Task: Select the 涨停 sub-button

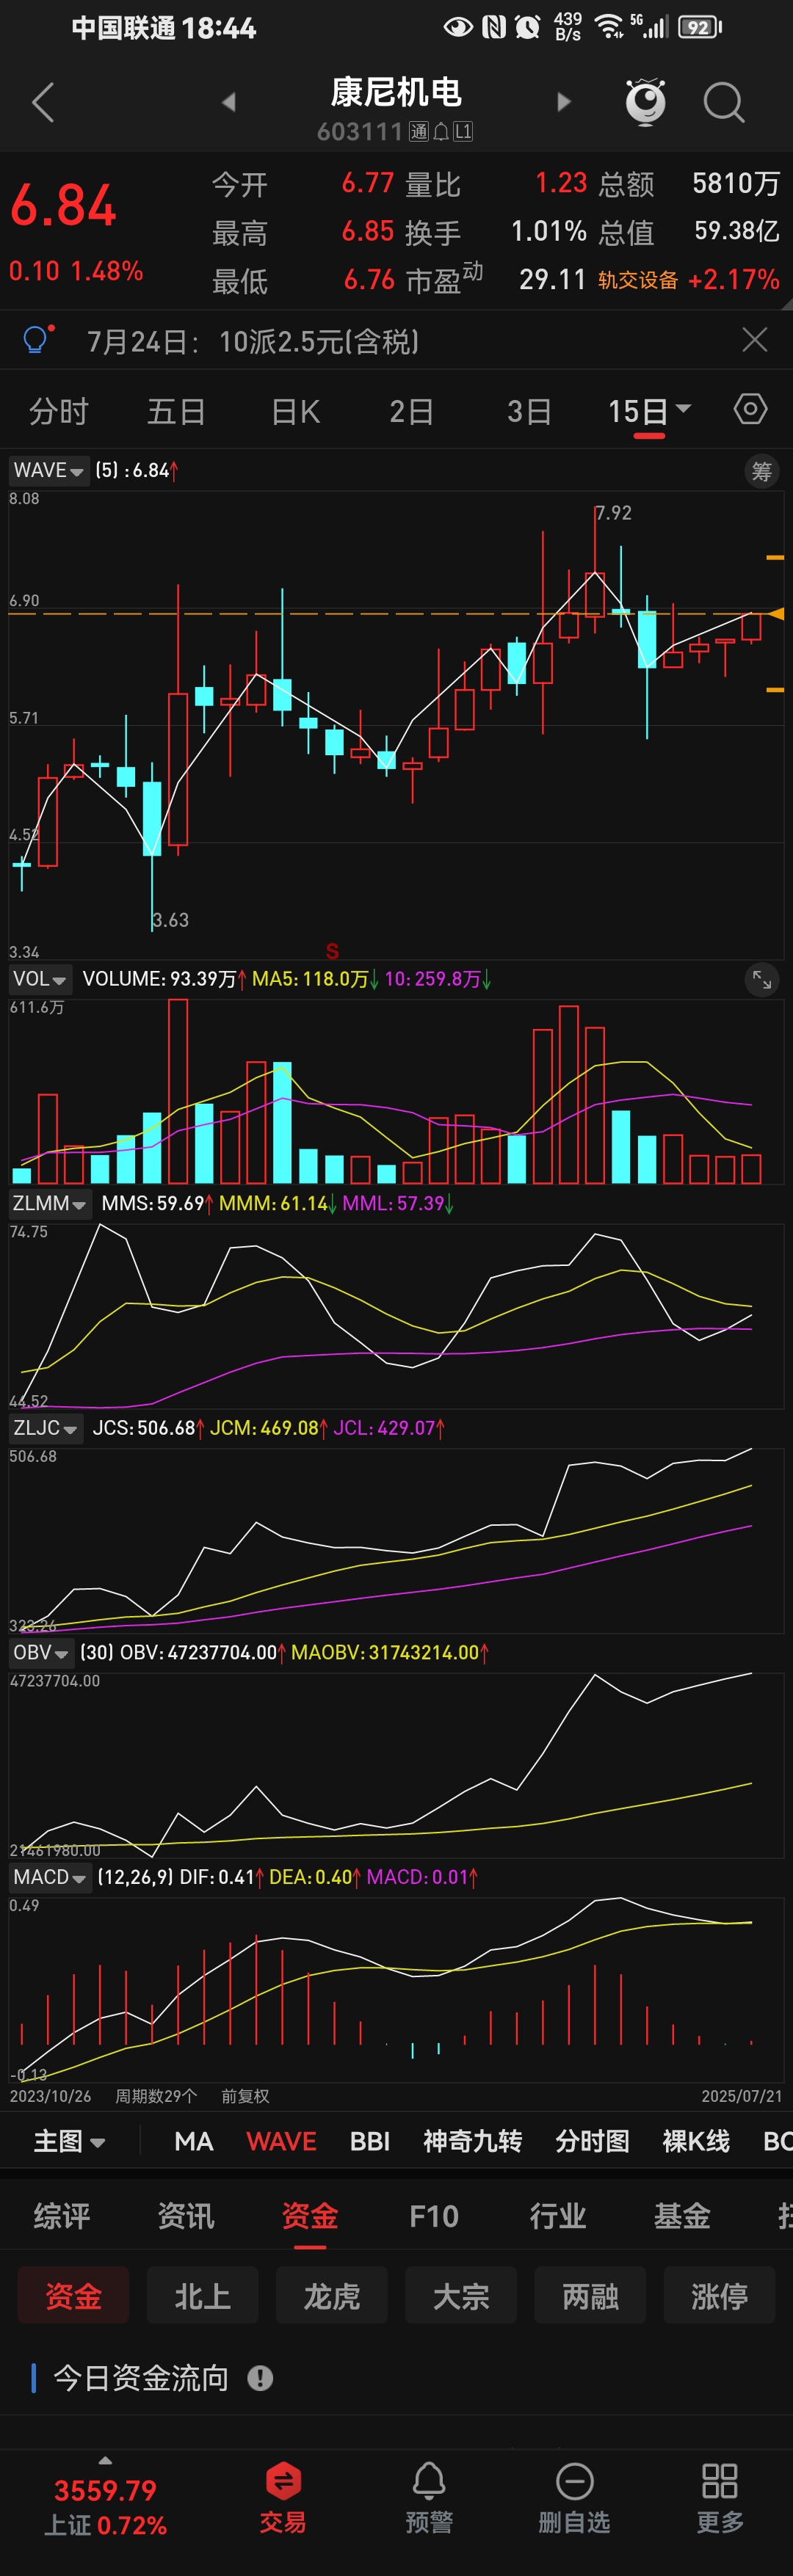Action: coord(719,2295)
